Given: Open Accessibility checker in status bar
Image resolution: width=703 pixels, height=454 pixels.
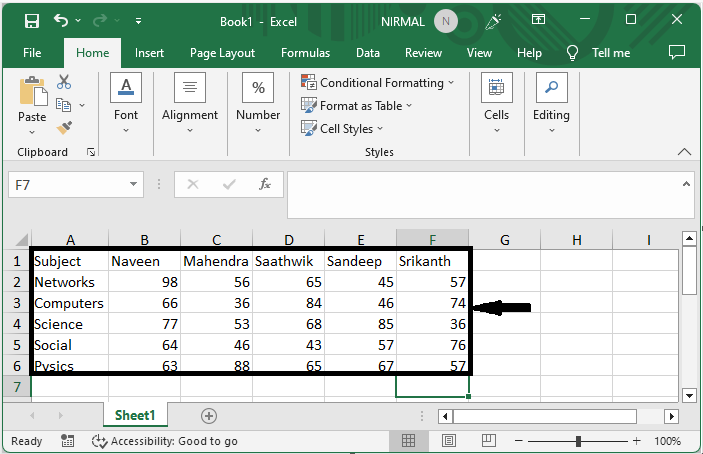Looking at the screenshot, I should (x=165, y=441).
